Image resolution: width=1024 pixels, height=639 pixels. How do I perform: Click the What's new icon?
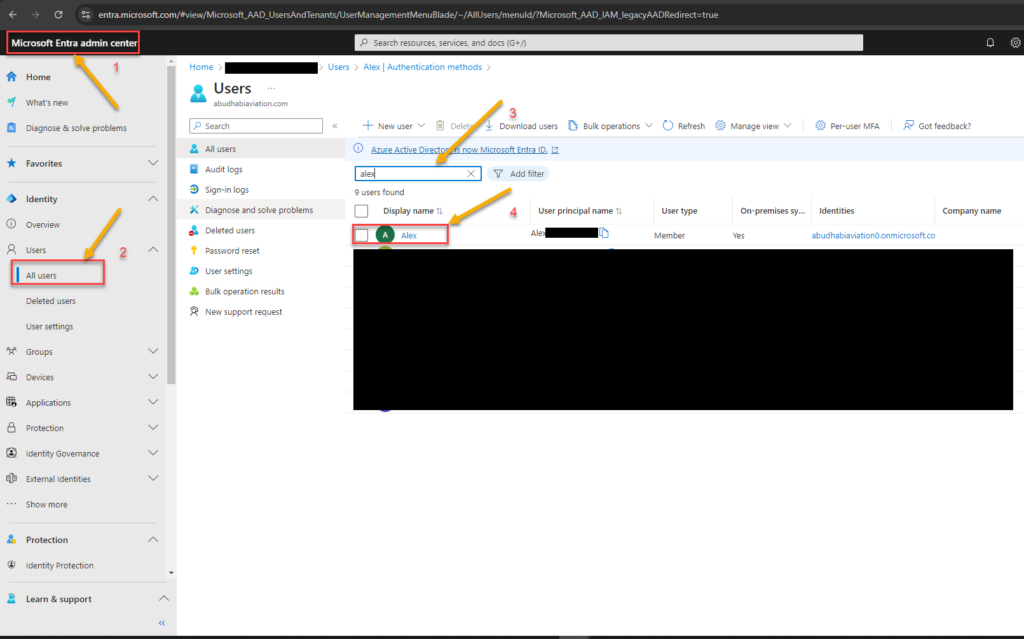(x=11, y=102)
